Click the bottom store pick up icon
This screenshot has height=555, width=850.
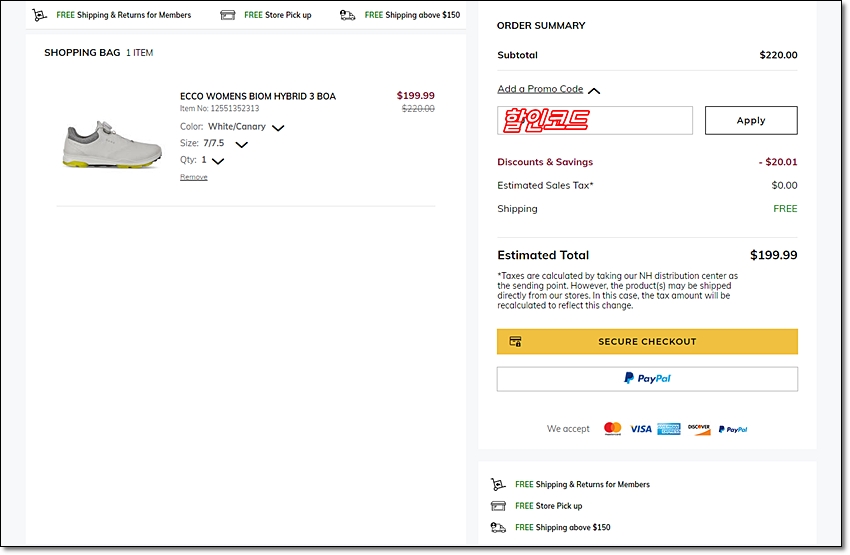coord(498,506)
